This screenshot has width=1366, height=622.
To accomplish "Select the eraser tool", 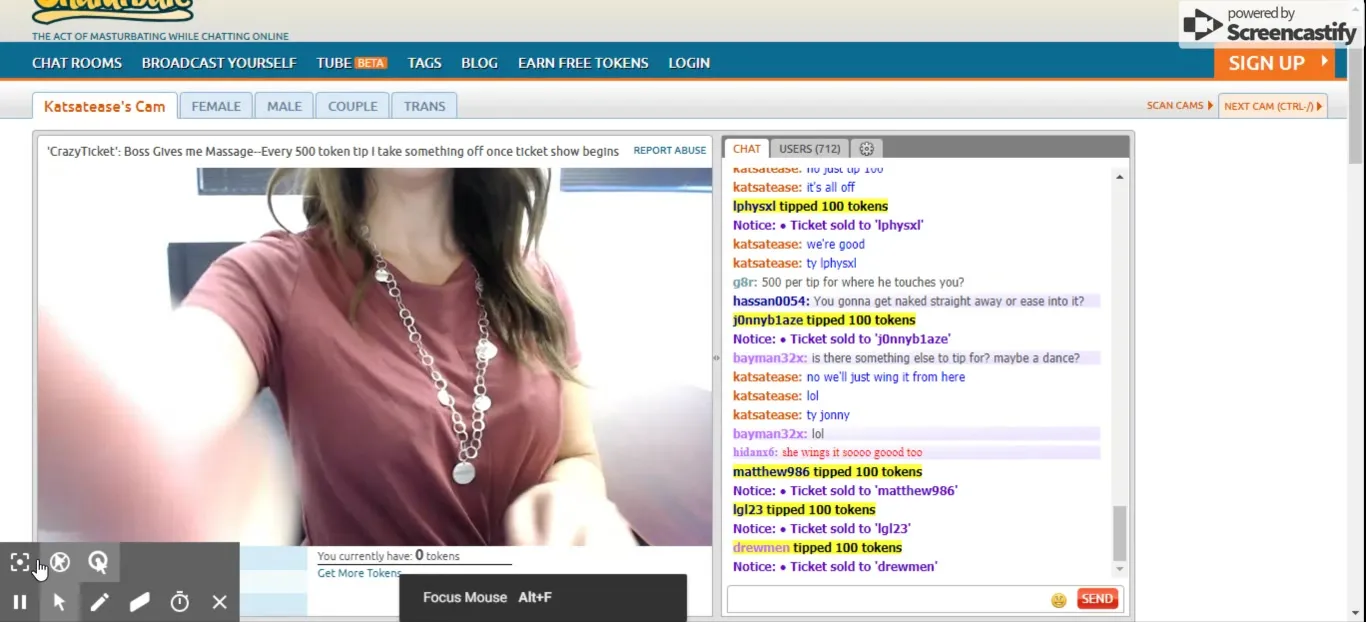I will click(x=140, y=602).
